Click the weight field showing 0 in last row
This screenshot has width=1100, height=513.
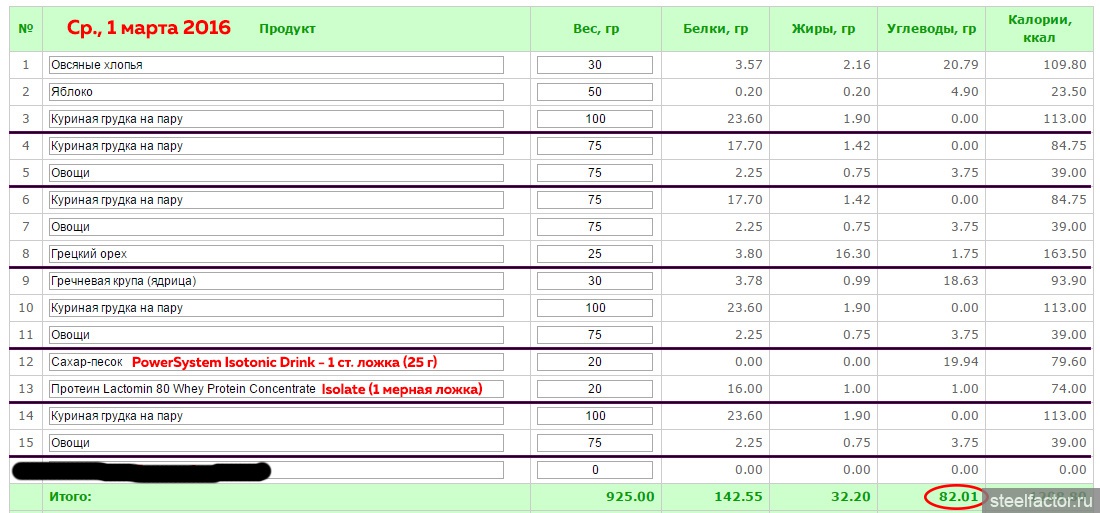pos(595,470)
